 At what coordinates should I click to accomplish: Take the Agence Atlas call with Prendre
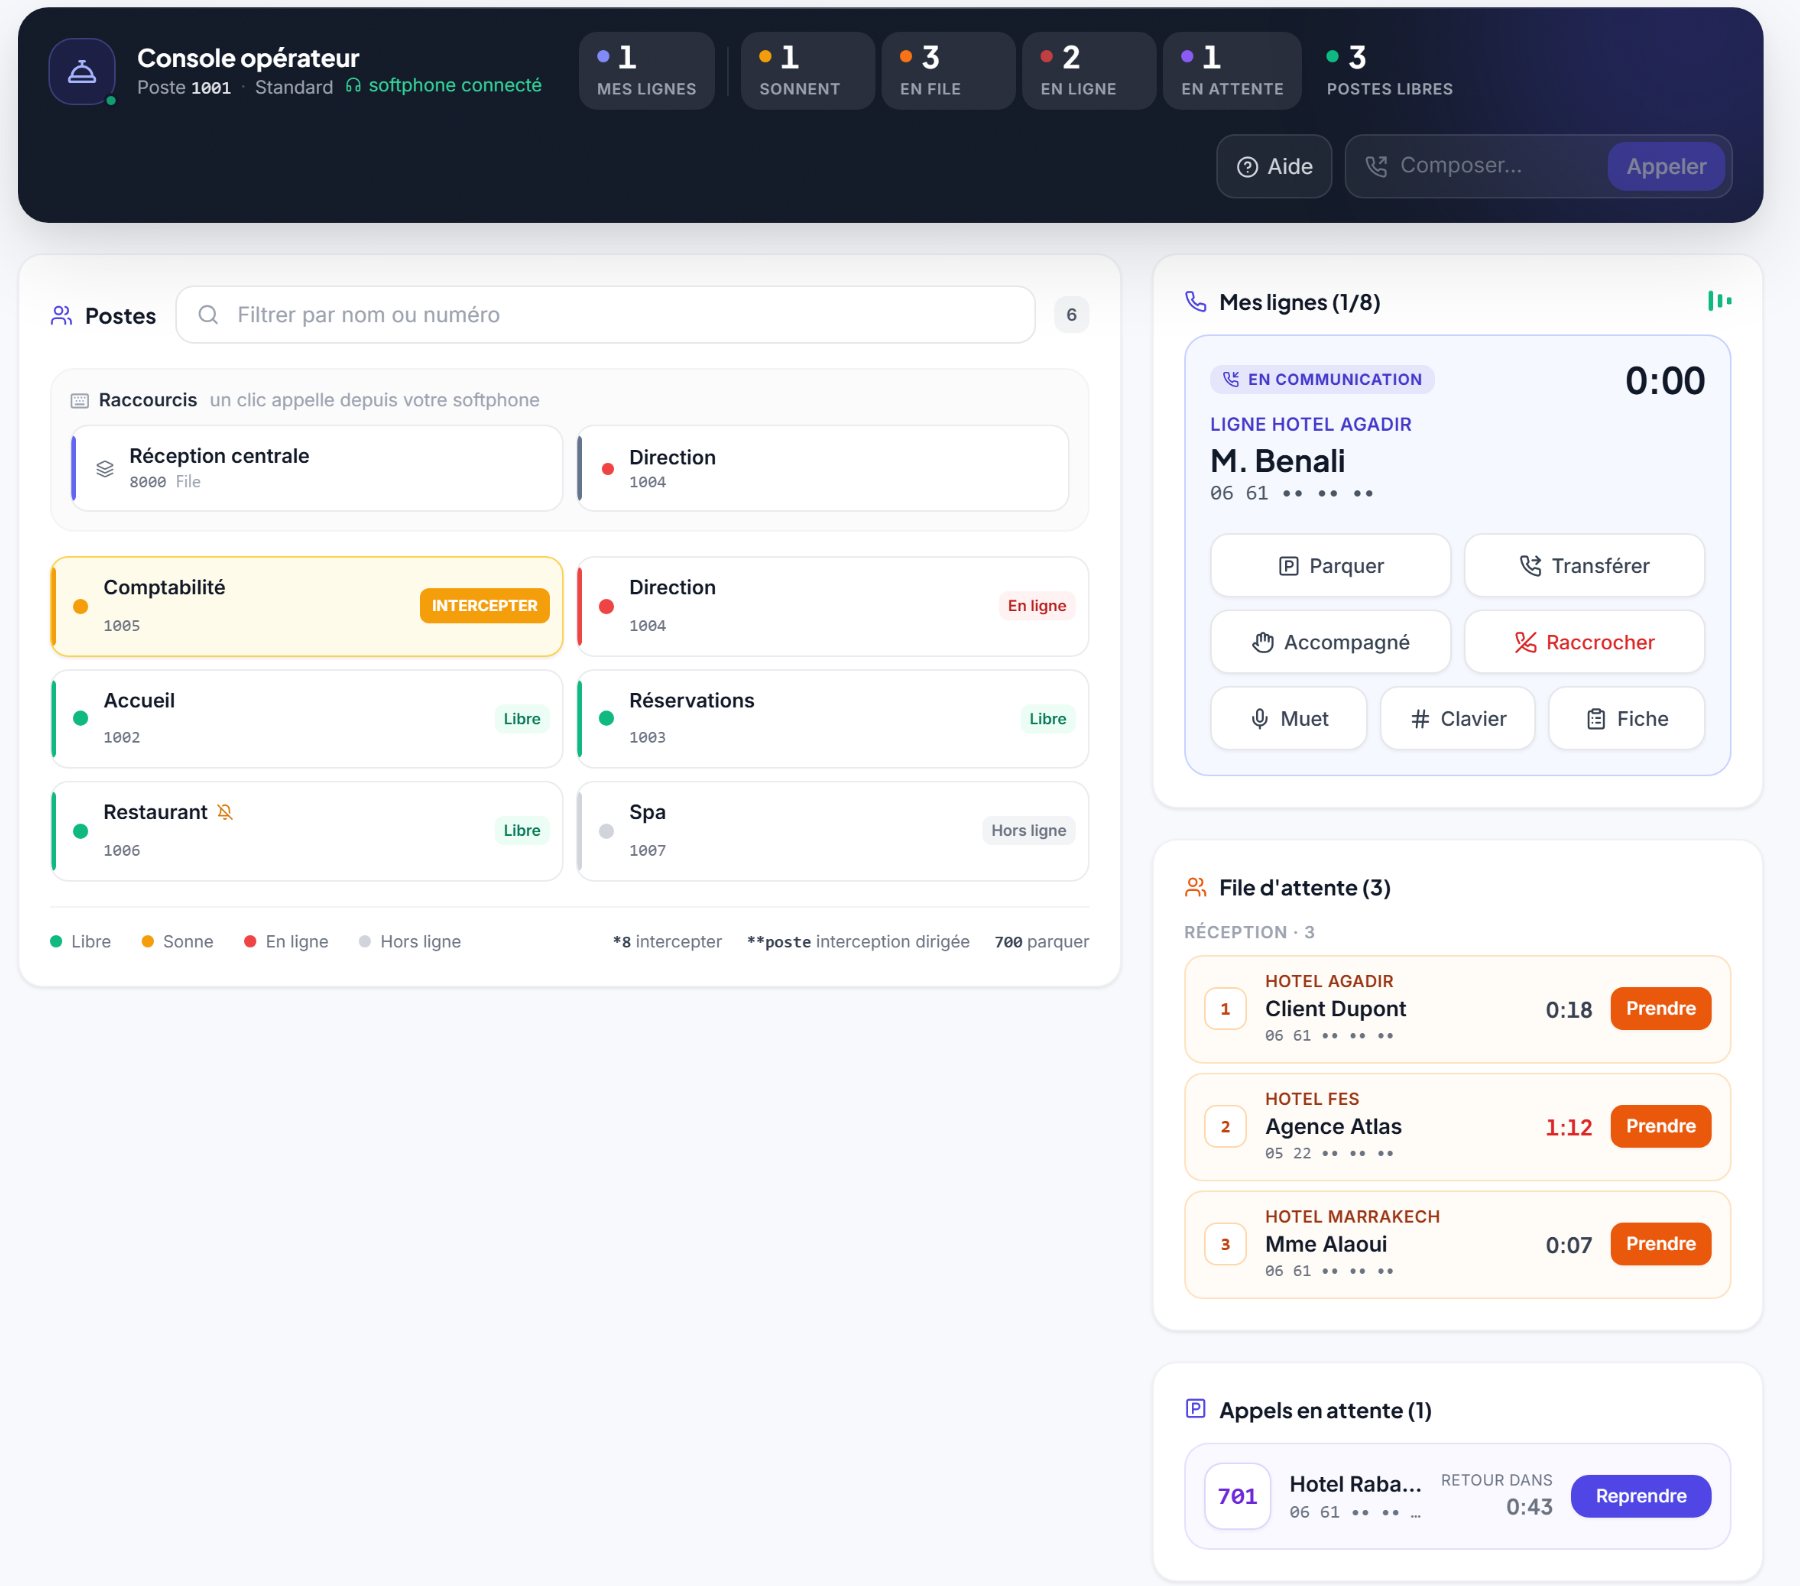1660,1127
